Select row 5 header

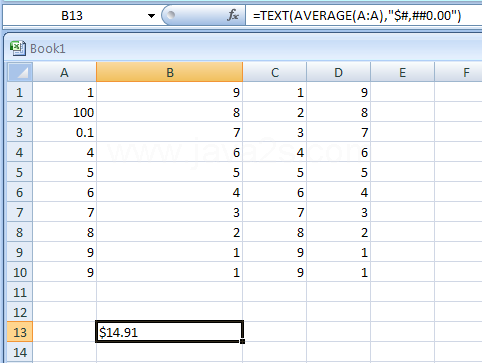click(x=20, y=172)
